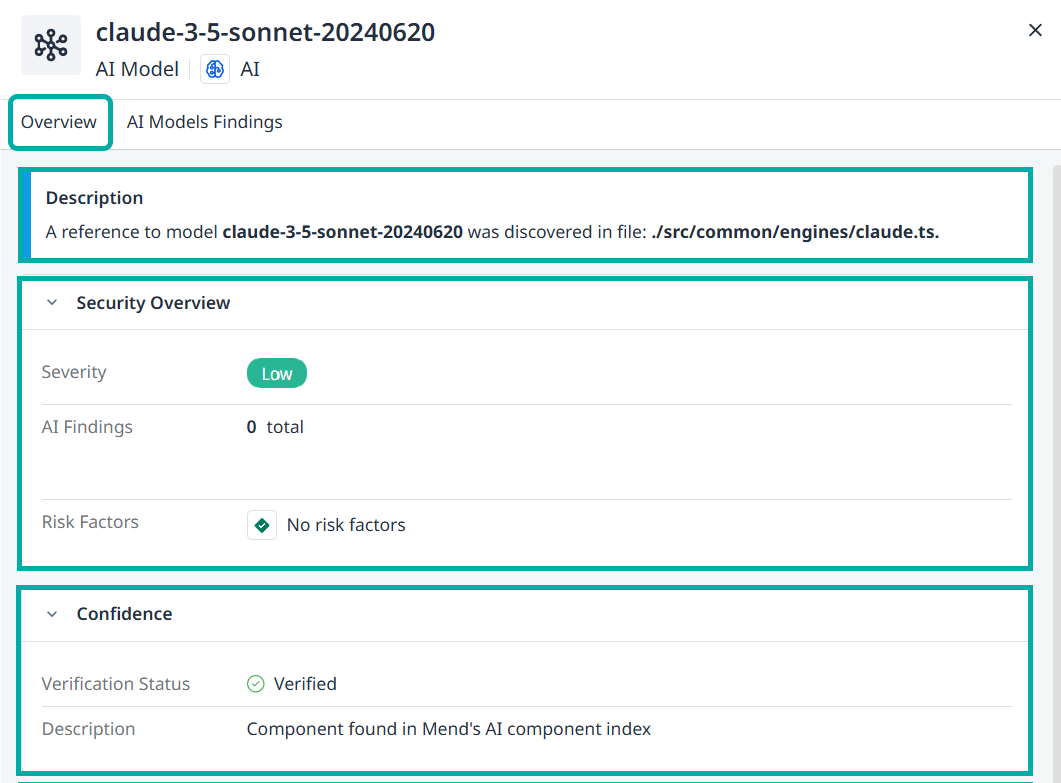
Task: Click the Verified status text
Action: 305,684
